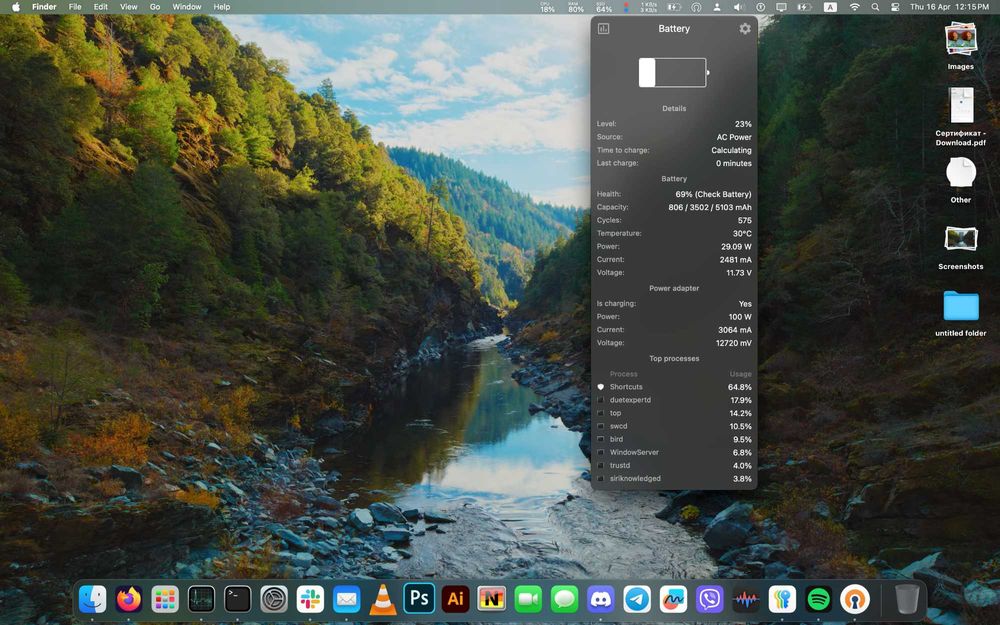Click the swcd process row
This screenshot has height=625, width=1000.
[674, 427]
